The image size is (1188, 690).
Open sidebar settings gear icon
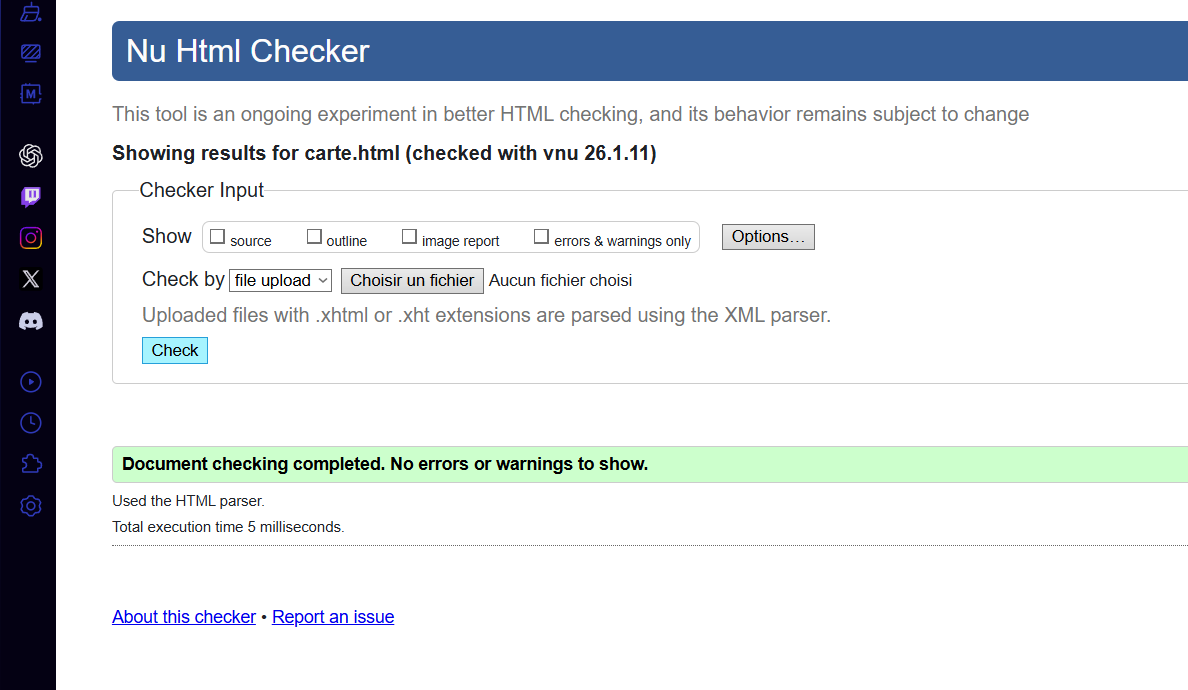coord(31,506)
